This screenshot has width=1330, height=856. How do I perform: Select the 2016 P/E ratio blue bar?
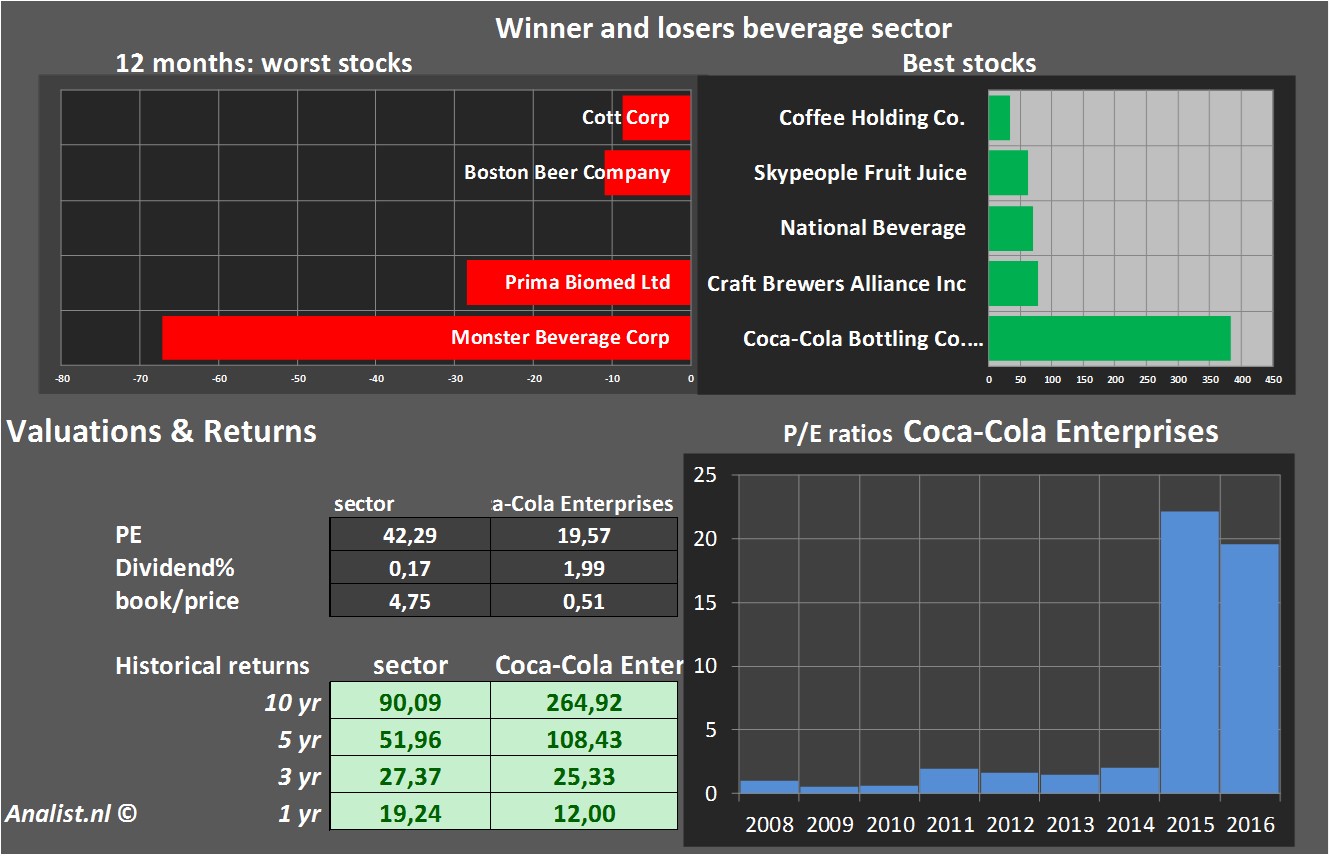pos(1249,669)
